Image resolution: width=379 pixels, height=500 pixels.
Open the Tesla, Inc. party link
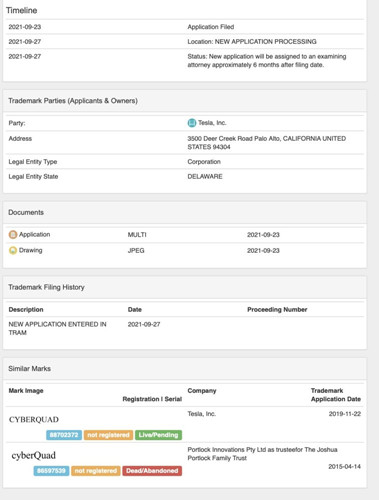212,123
